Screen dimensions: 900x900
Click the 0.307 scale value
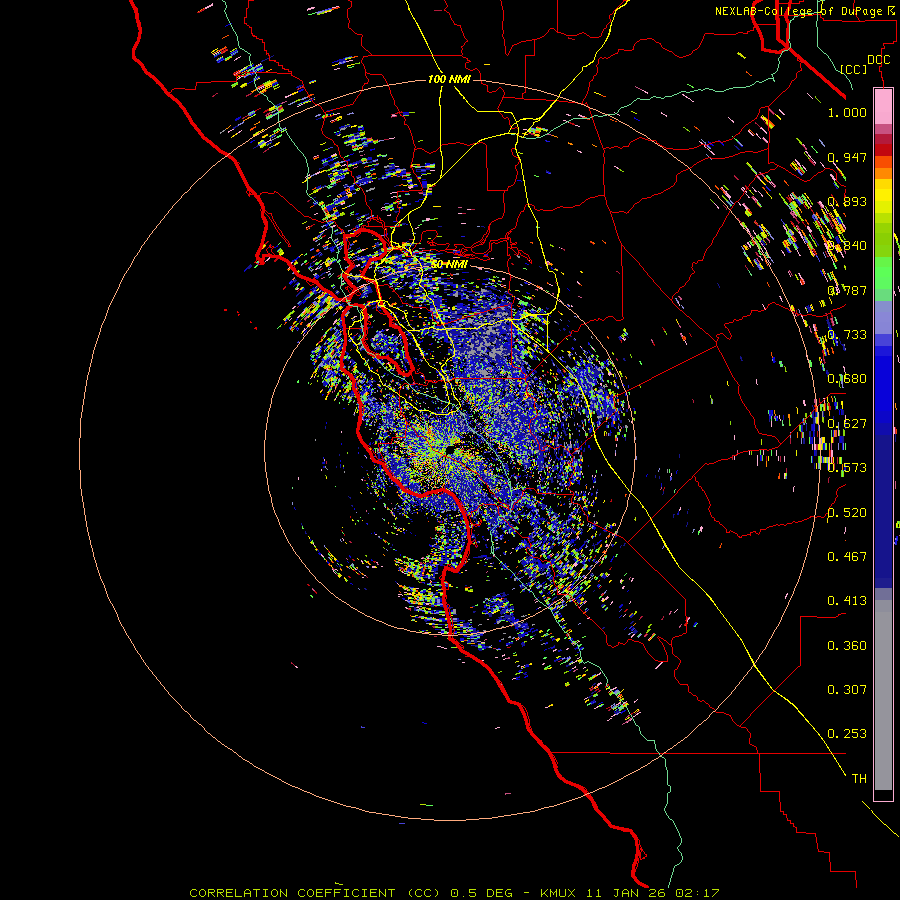click(847, 690)
